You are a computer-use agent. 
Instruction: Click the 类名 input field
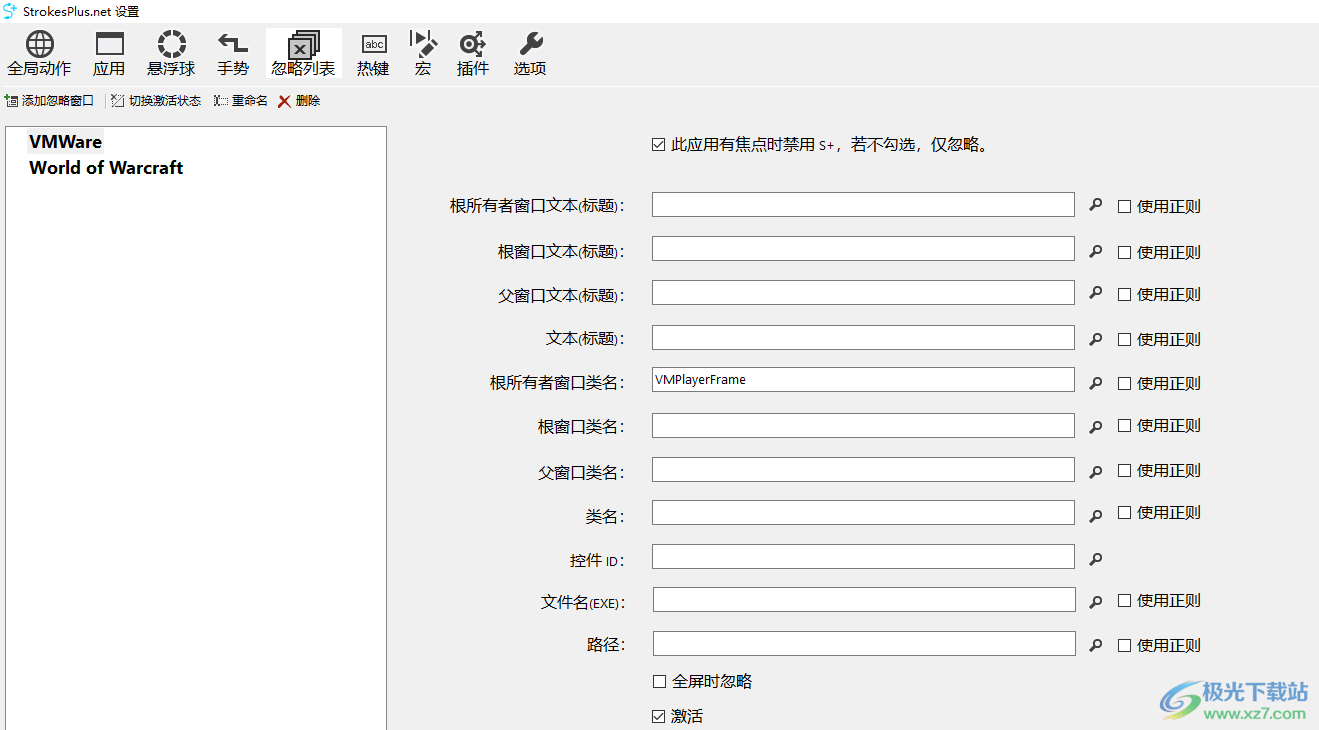[x=863, y=512]
